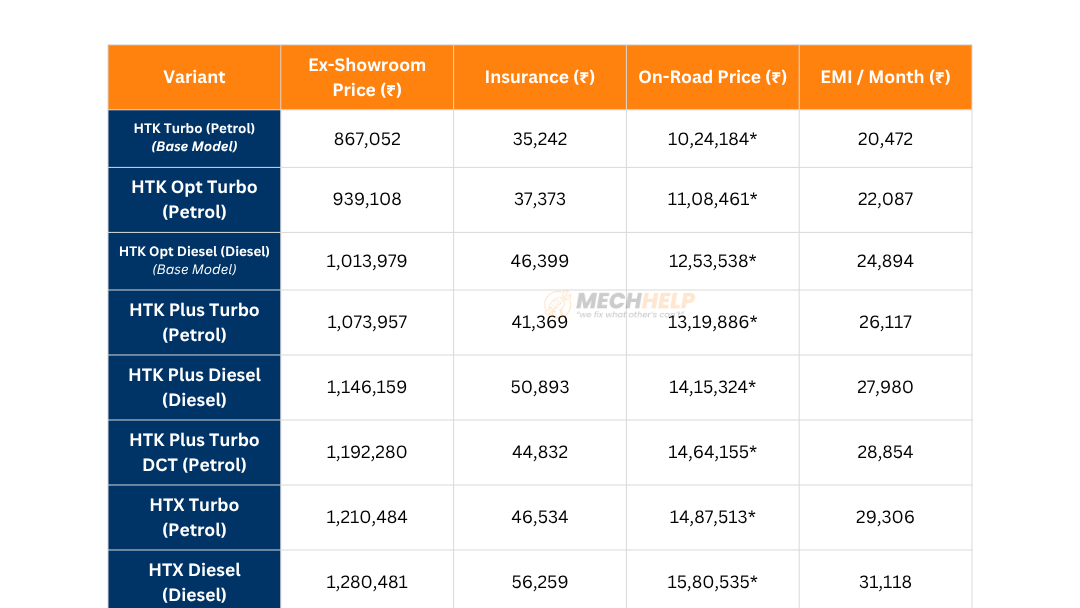Select the HTK Turbo Petrol variant cell
Screen dimensions: 1080x608
tap(193, 138)
